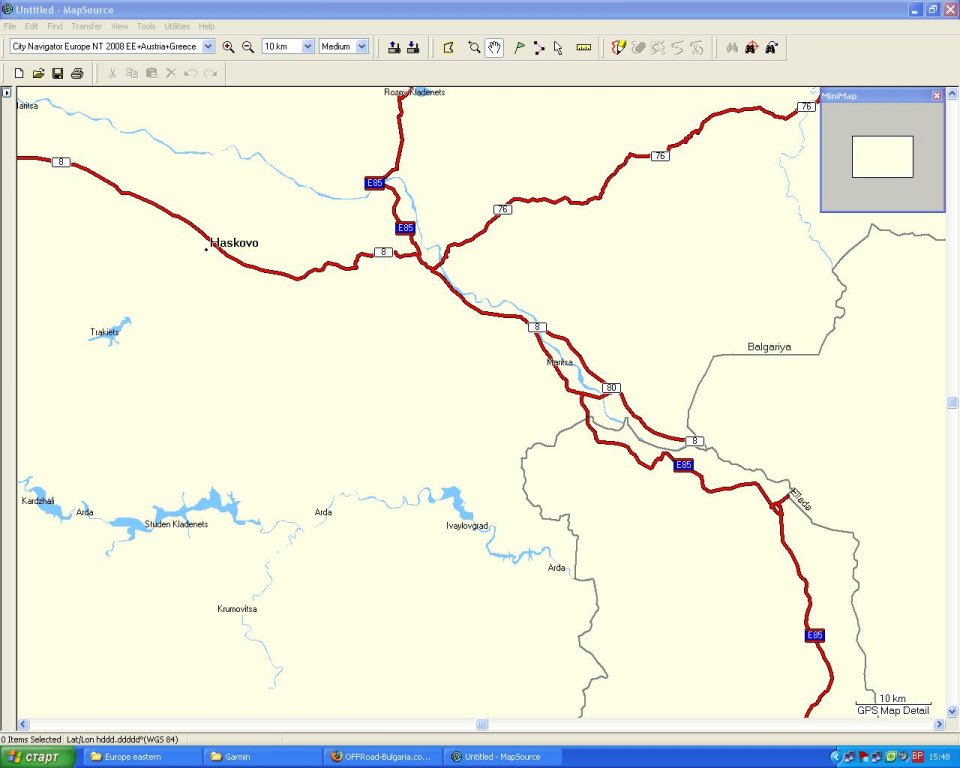Click the Paste clipboard icon
Viewport: 960px width, 768px height.
pyautogui.click(x=151, y=73)
